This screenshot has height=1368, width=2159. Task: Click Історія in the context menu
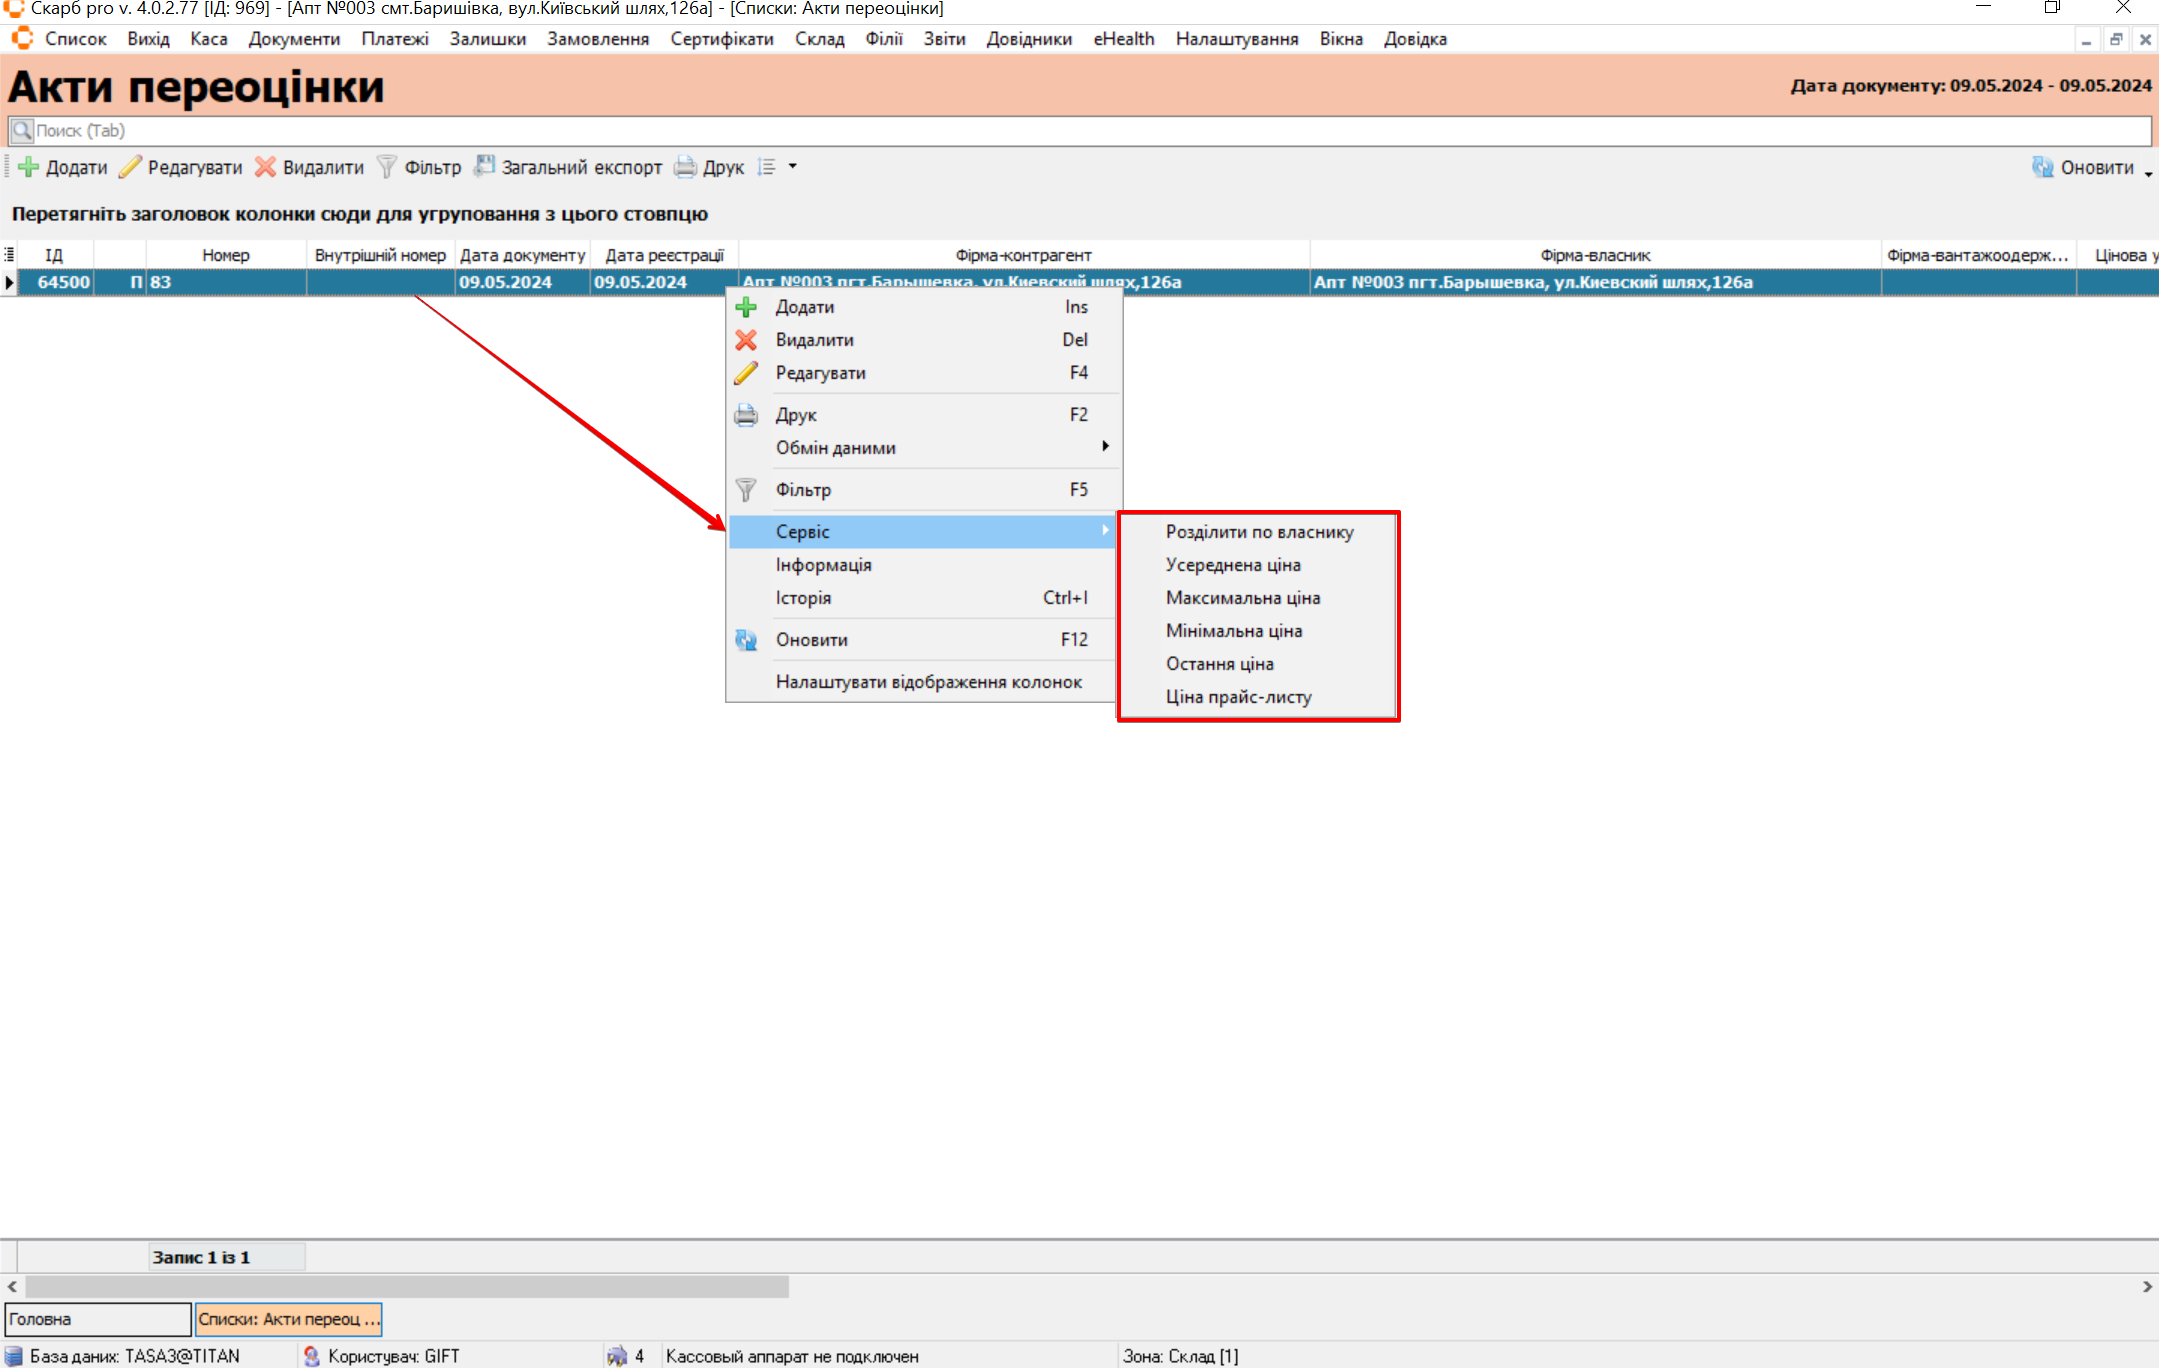tap(803, 598)
